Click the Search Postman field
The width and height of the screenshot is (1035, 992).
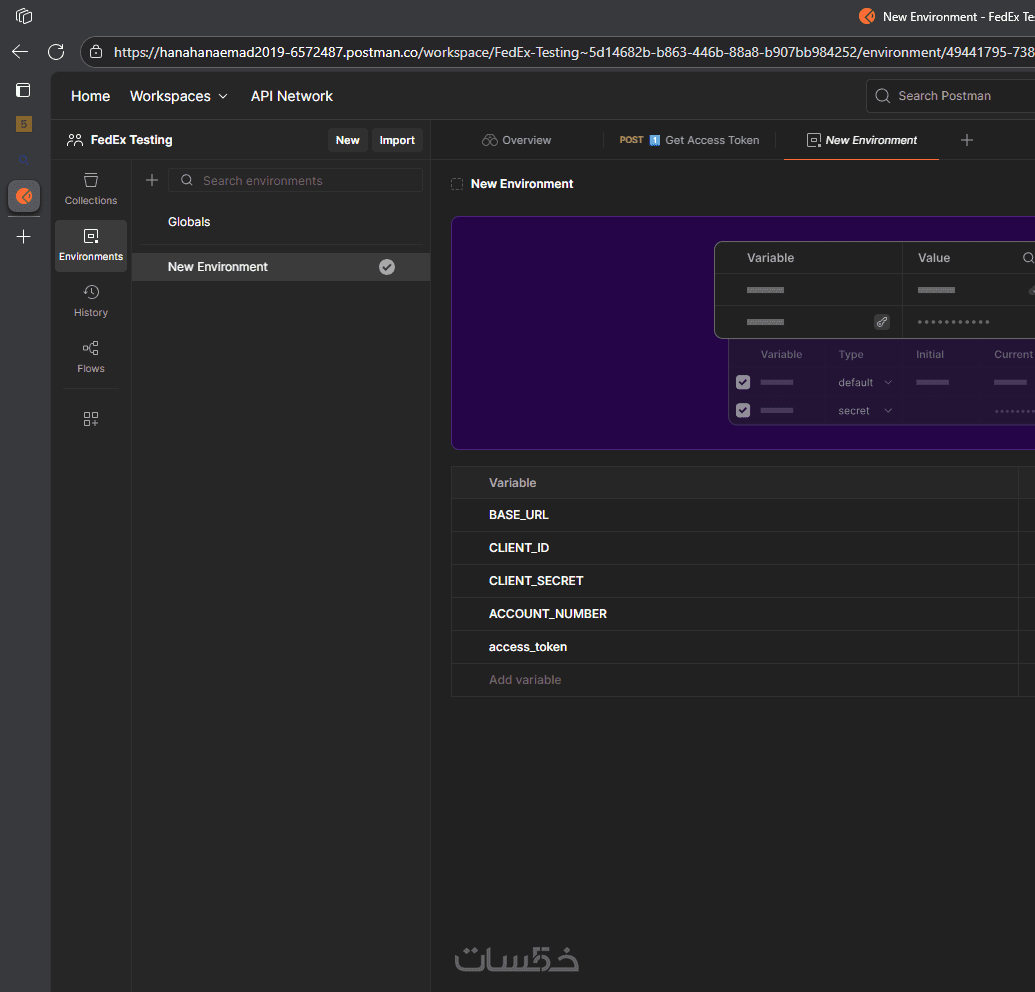(951, 96)
